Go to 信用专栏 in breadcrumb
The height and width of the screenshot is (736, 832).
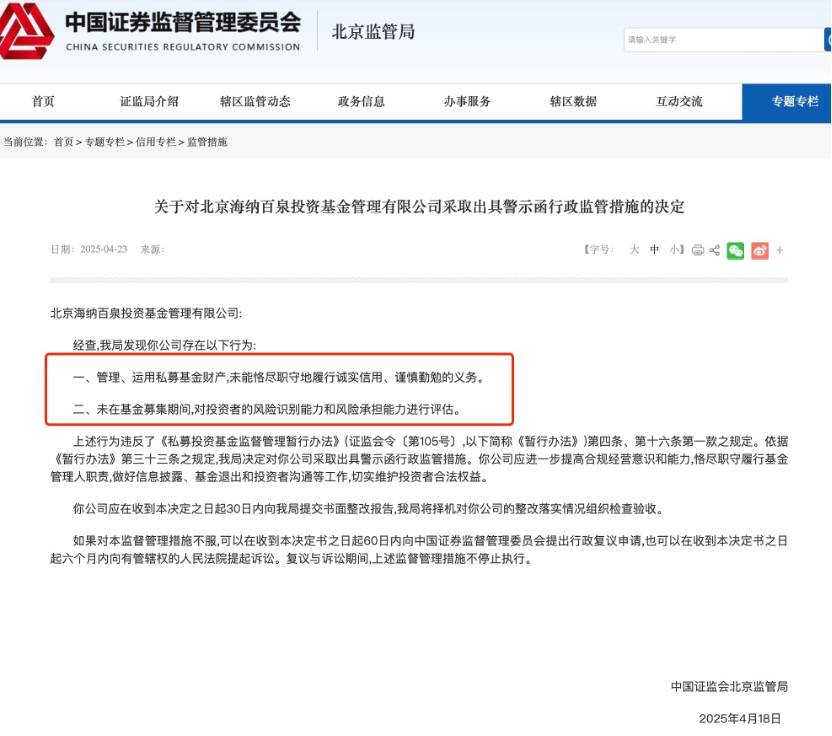(x=155, y=142)
